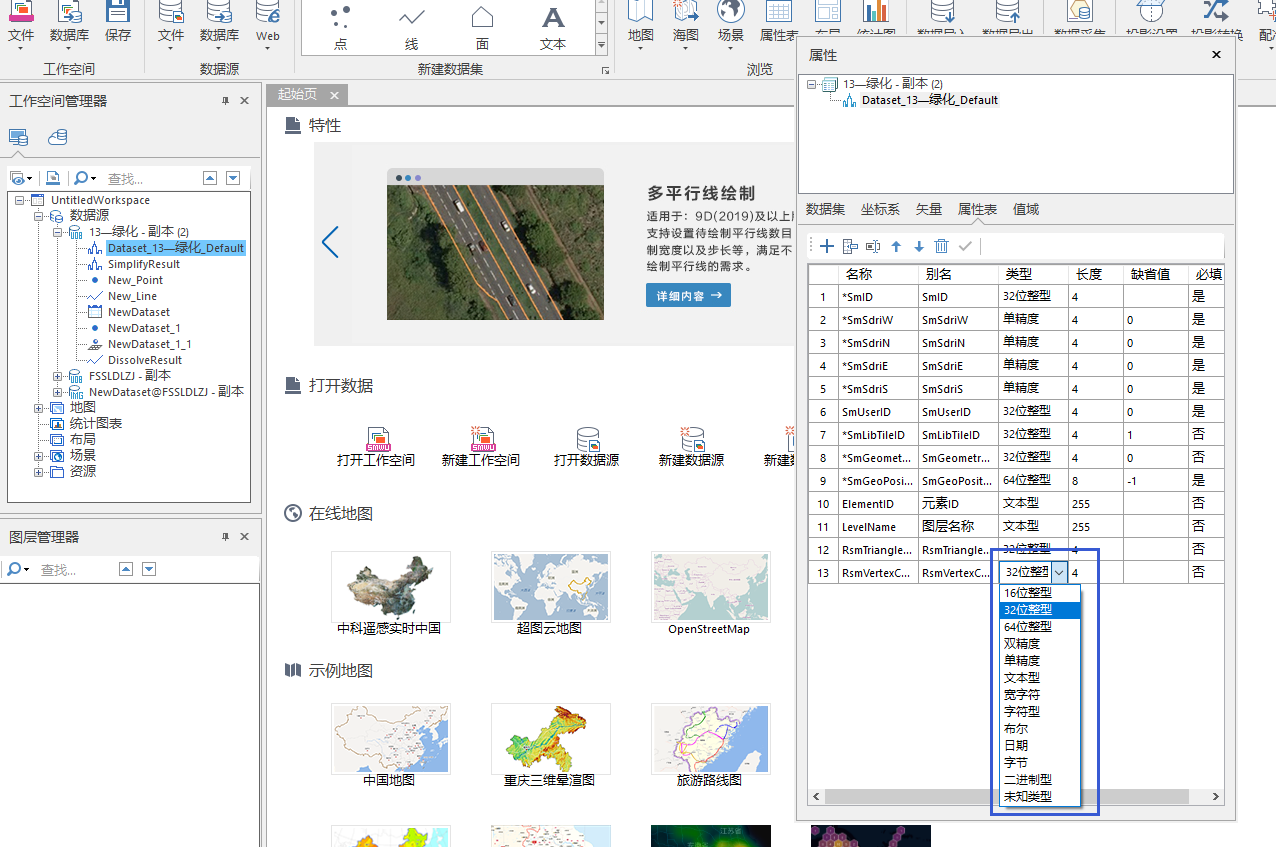Screen dimensions: 1276x847
Task: Delete the field with the trash icon
Action: (x=941, y=246)
